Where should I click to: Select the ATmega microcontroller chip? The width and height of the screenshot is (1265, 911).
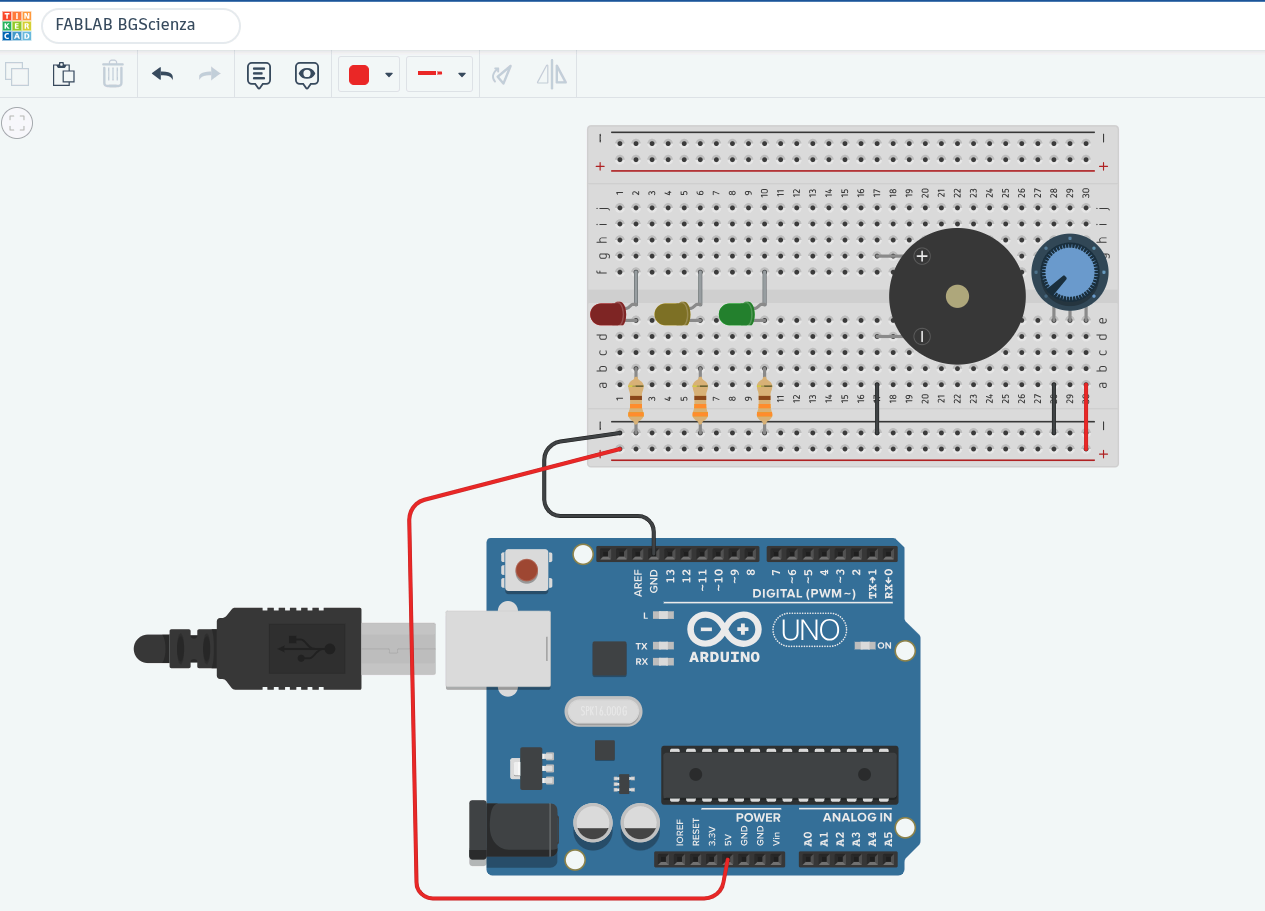[x=780, y=775]
